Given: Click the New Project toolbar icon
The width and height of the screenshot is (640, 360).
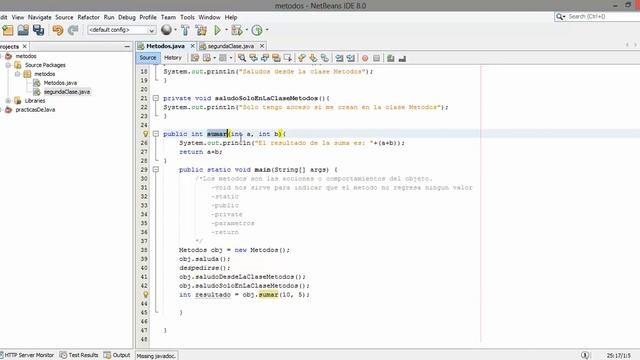Looking at the screenshot, I should point(8,30).
